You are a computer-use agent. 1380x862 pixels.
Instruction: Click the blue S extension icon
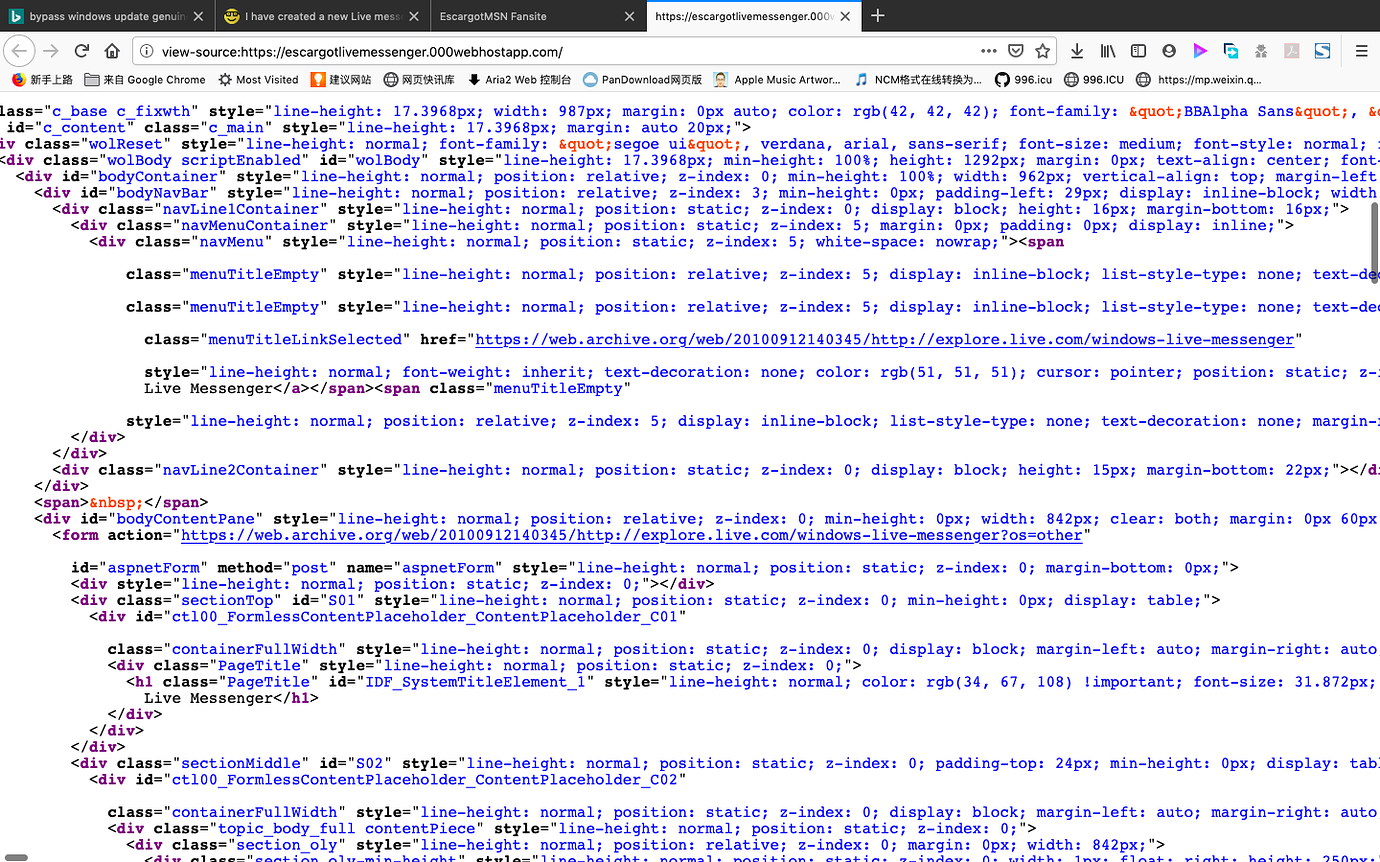click(1322, 51)
